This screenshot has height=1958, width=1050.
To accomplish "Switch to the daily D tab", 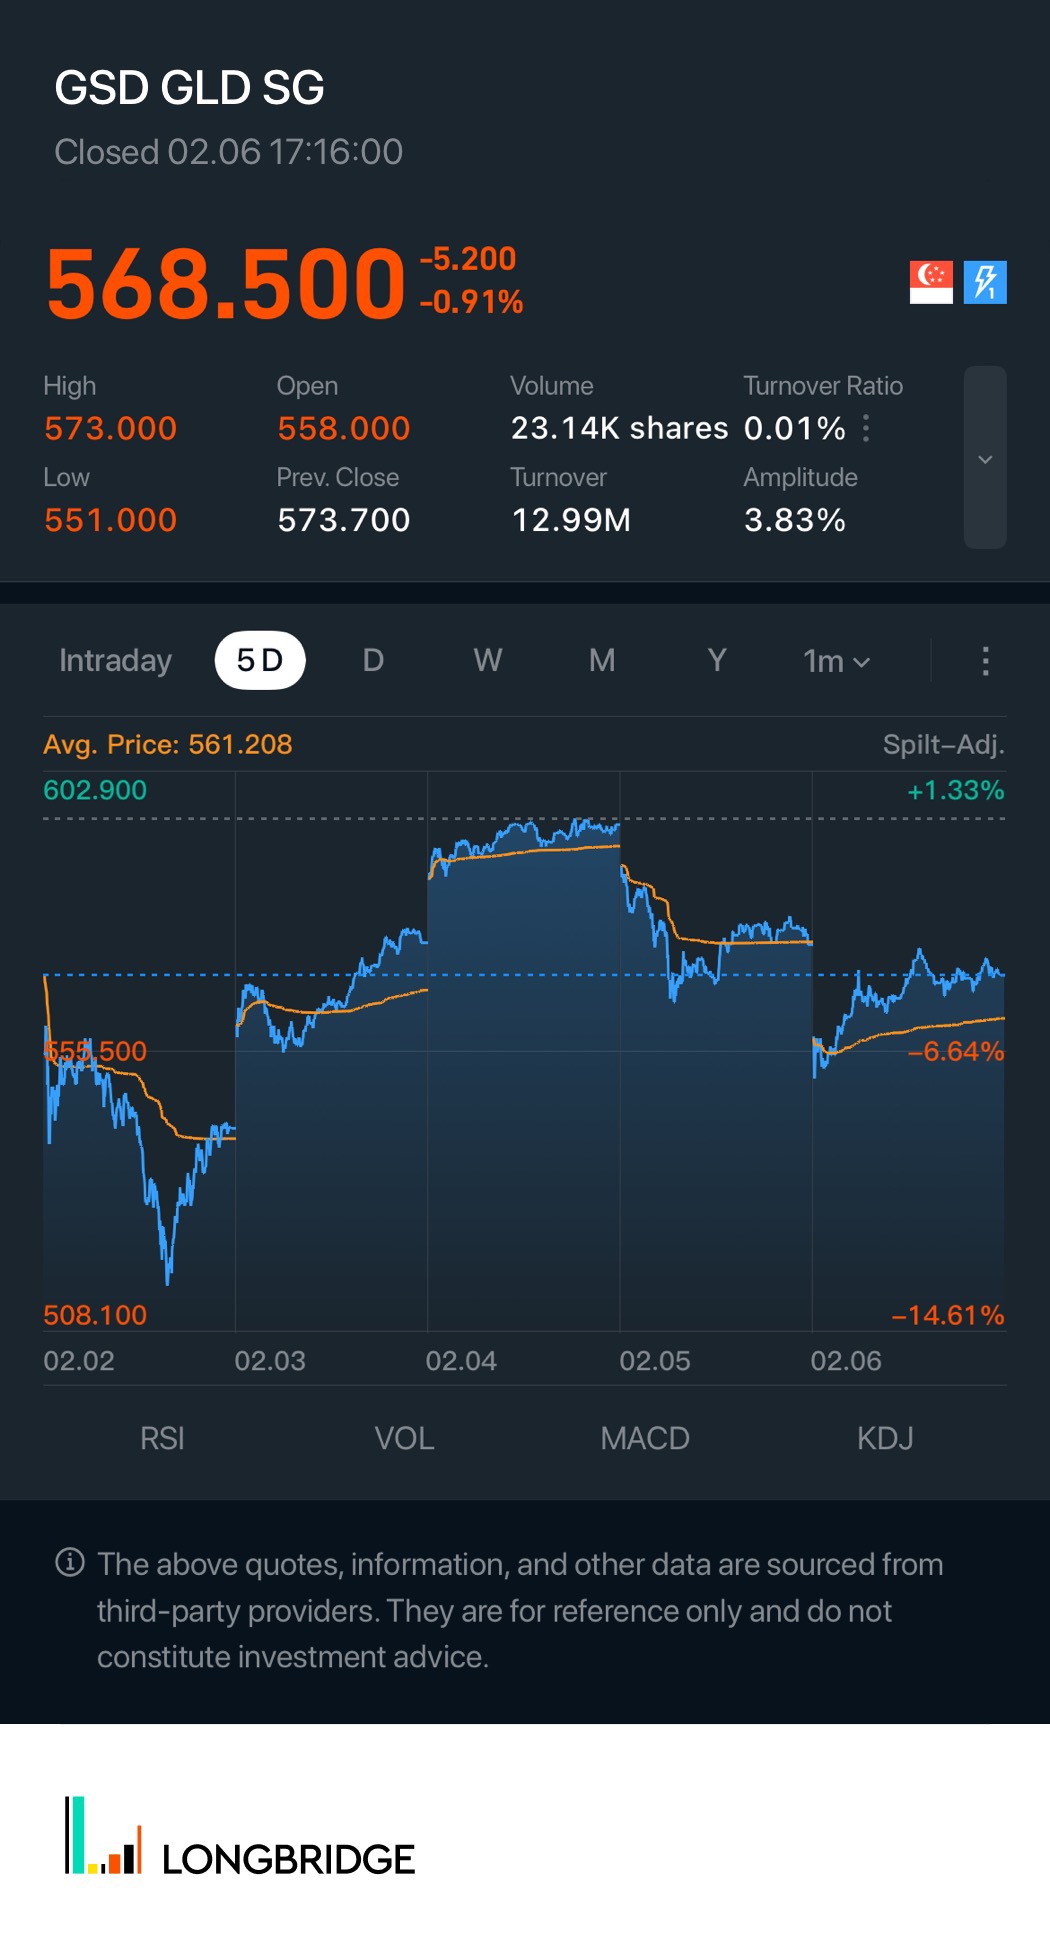I will [373, 661].
